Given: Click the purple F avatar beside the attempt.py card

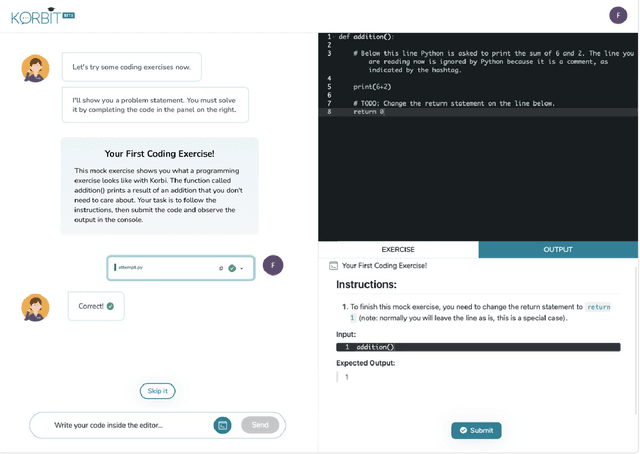Looking at the screenshot, I should point(273,265).
